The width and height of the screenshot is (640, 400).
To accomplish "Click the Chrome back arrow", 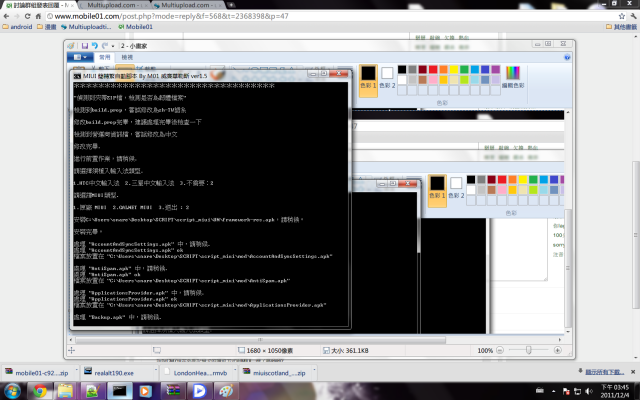I will click(6, 16).
